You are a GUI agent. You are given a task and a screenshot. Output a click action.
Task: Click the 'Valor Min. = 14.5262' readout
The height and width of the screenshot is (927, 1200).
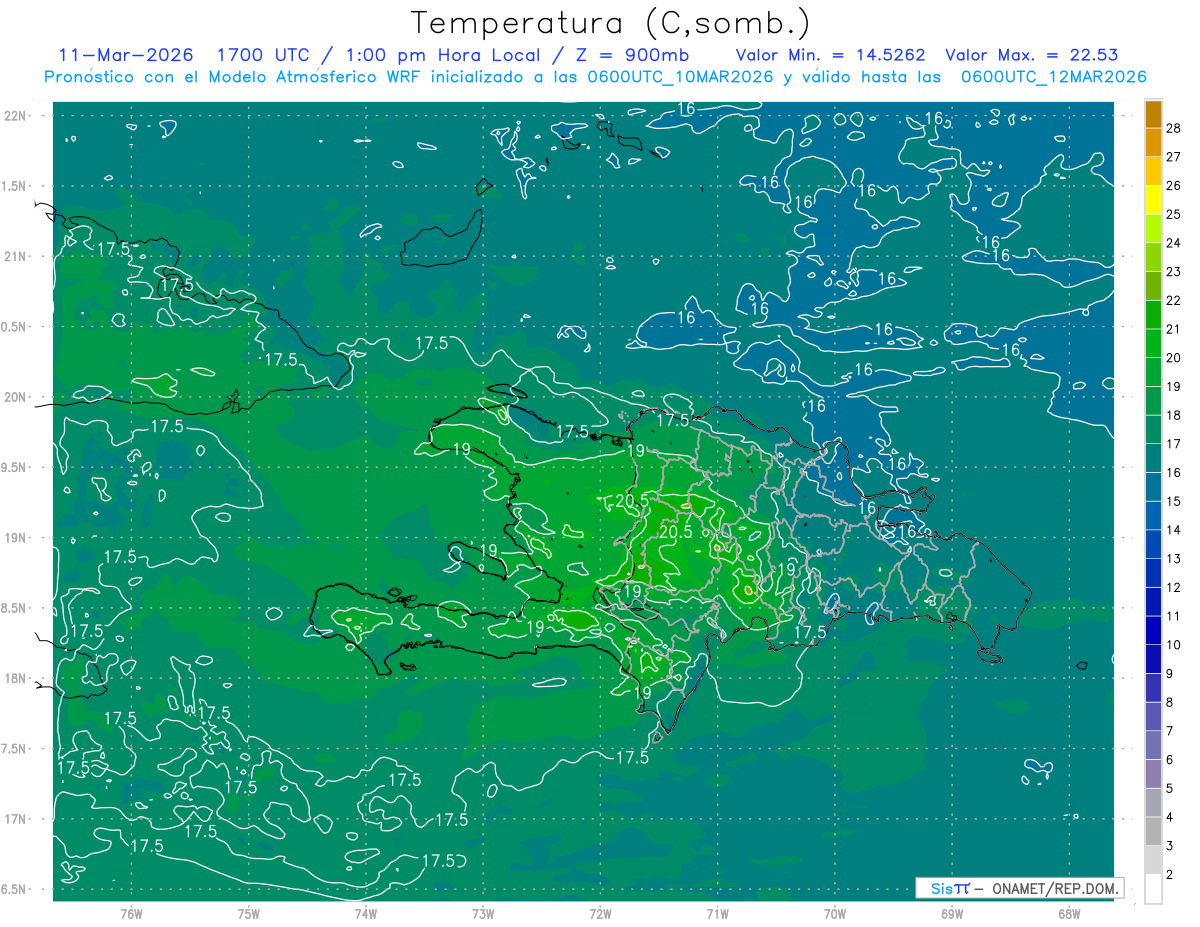point(830,55)
